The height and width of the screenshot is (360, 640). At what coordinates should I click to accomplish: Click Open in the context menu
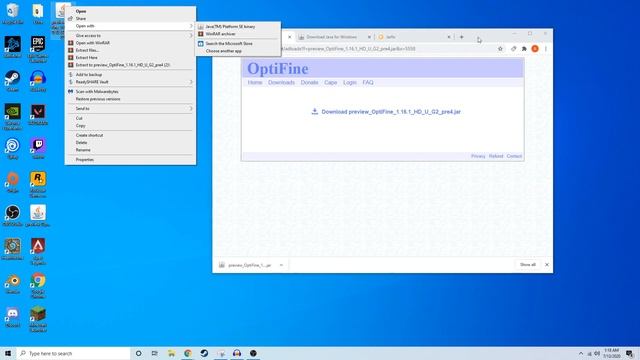(x=130, y=11)
